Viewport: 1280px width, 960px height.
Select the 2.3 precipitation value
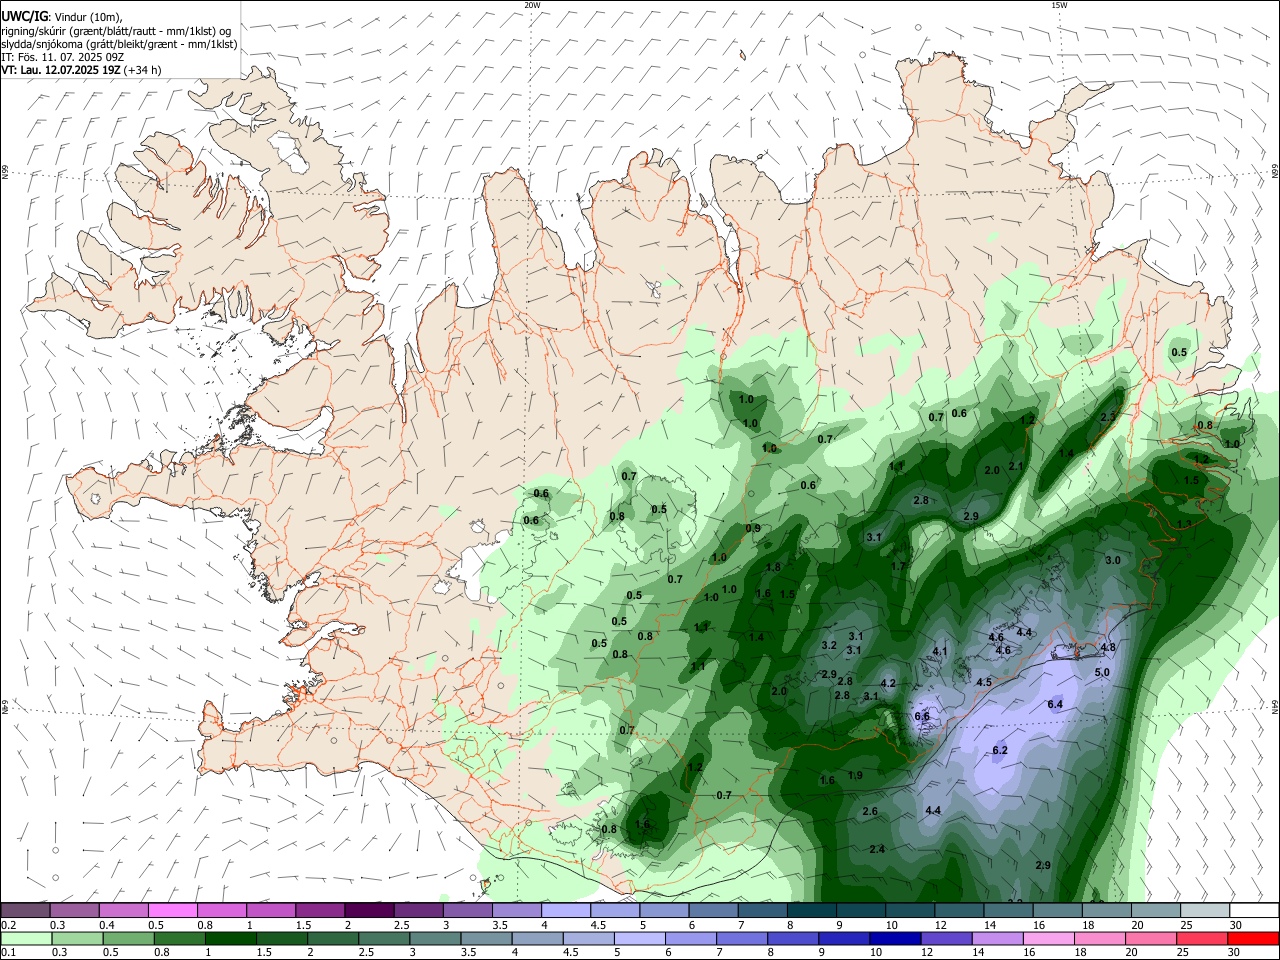coord(1108,418)
